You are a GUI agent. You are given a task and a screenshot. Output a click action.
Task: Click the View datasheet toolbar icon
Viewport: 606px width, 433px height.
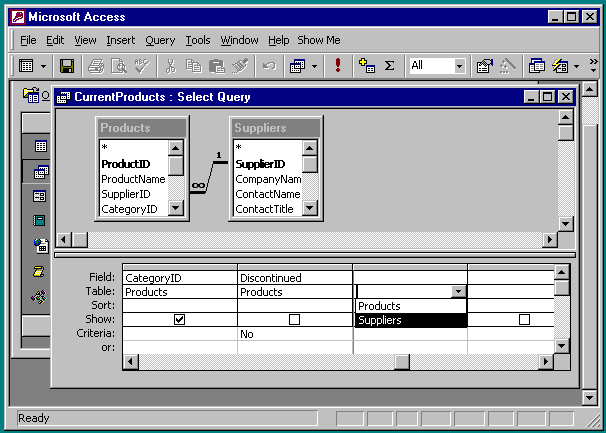26,66
